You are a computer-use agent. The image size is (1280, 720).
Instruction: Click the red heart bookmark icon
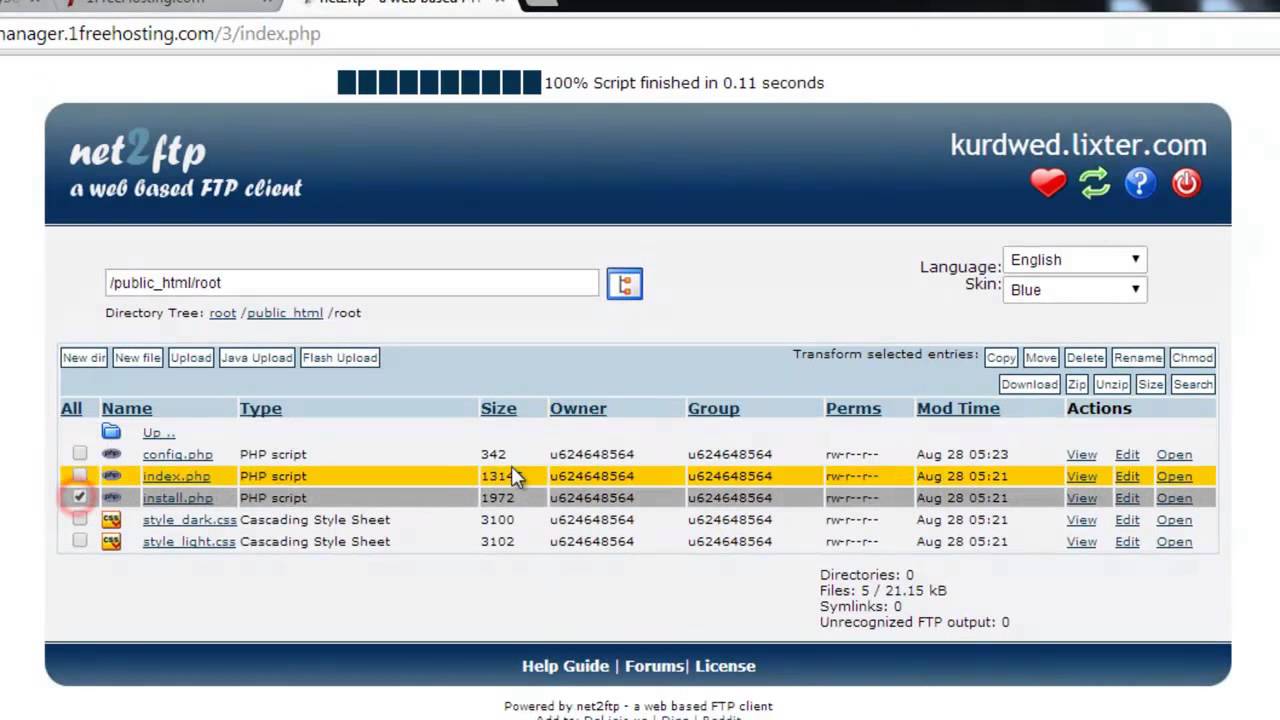1048,183
